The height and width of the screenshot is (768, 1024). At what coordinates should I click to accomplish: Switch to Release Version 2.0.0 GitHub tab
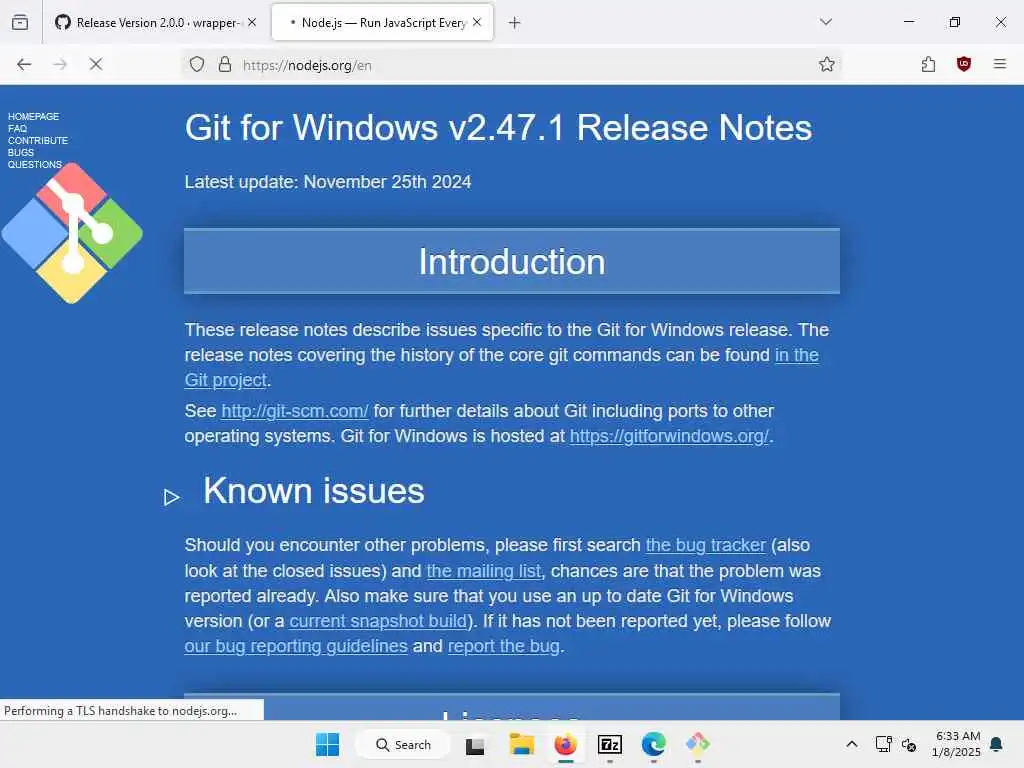155,22
